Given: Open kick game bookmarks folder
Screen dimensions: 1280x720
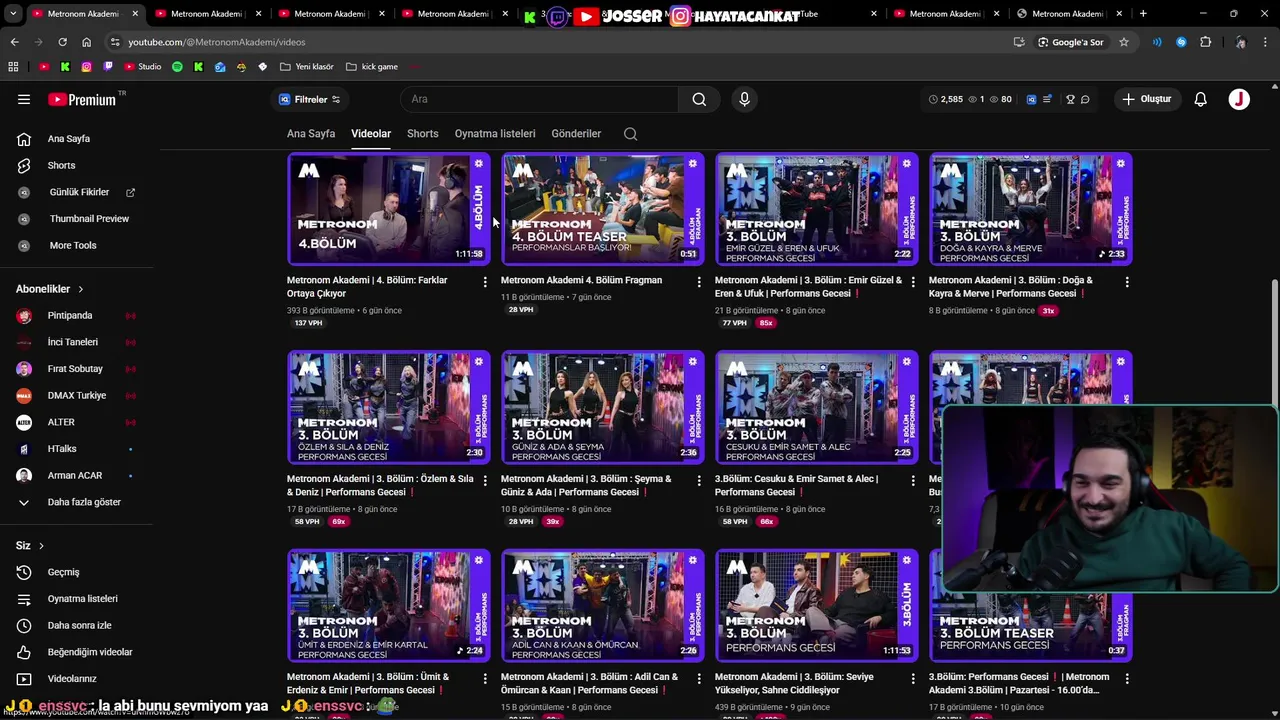Looking at the screenshot, I should 372,67.
